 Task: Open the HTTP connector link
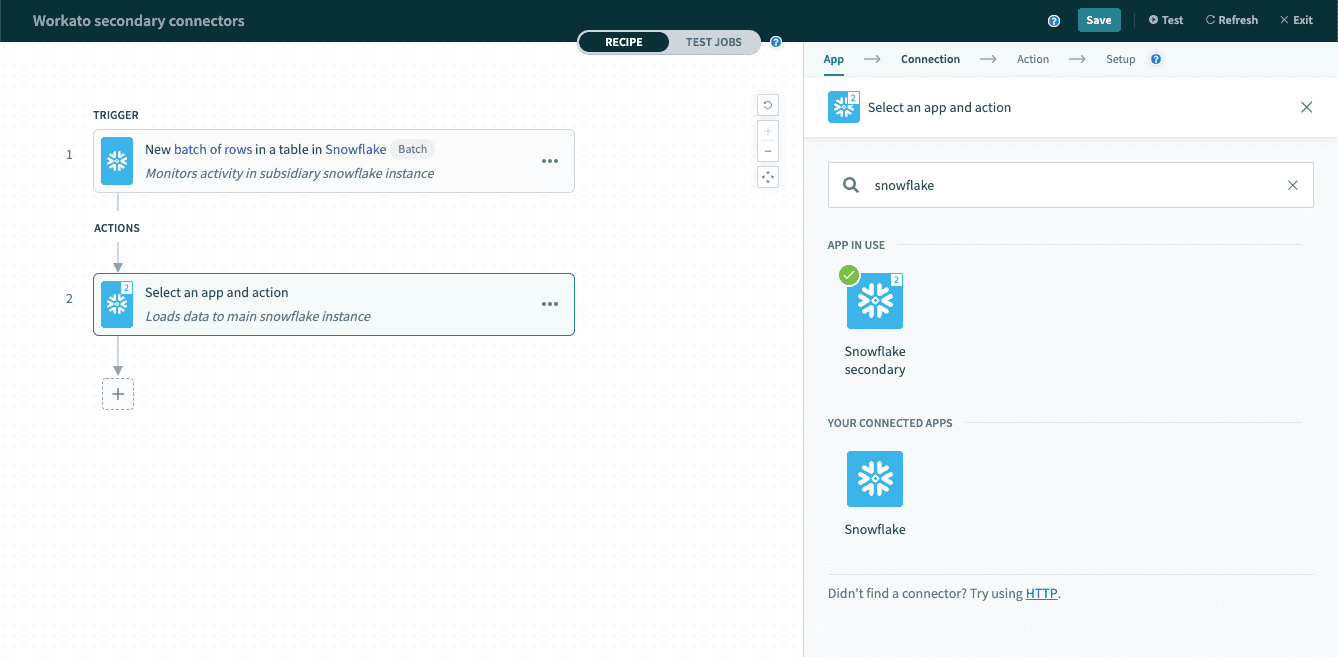[1041, 593]
